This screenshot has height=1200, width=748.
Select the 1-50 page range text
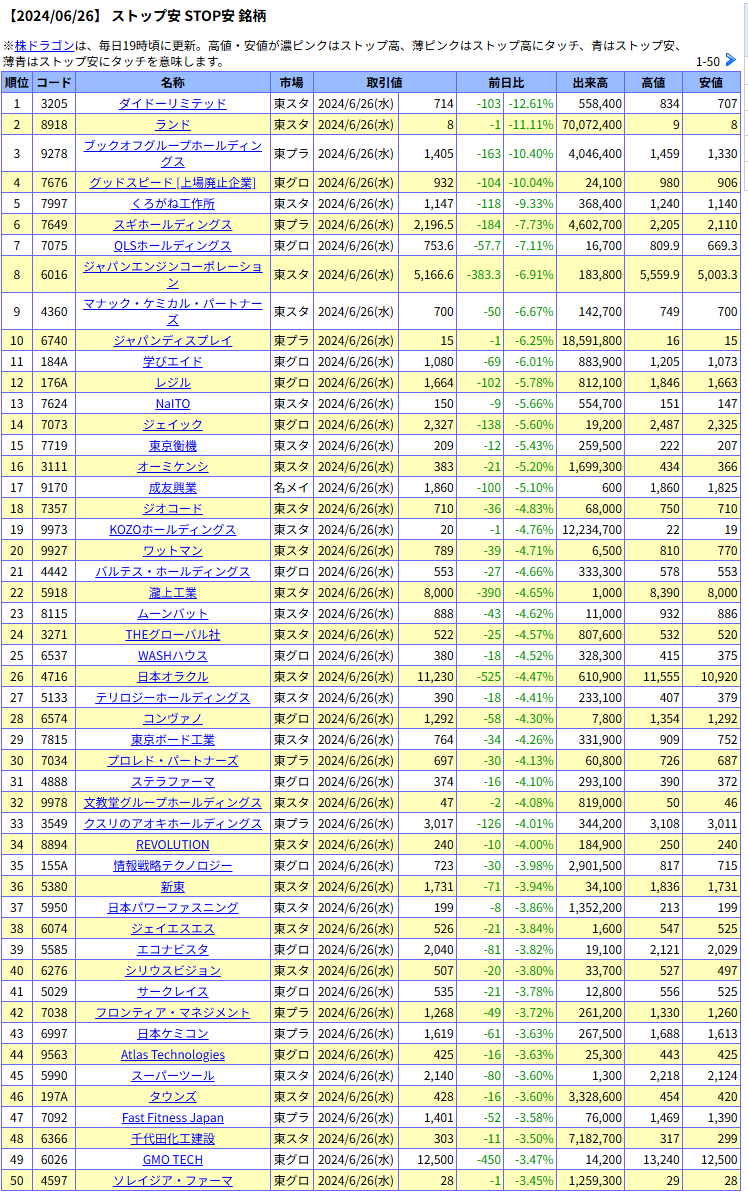click(x=708, y=62)
